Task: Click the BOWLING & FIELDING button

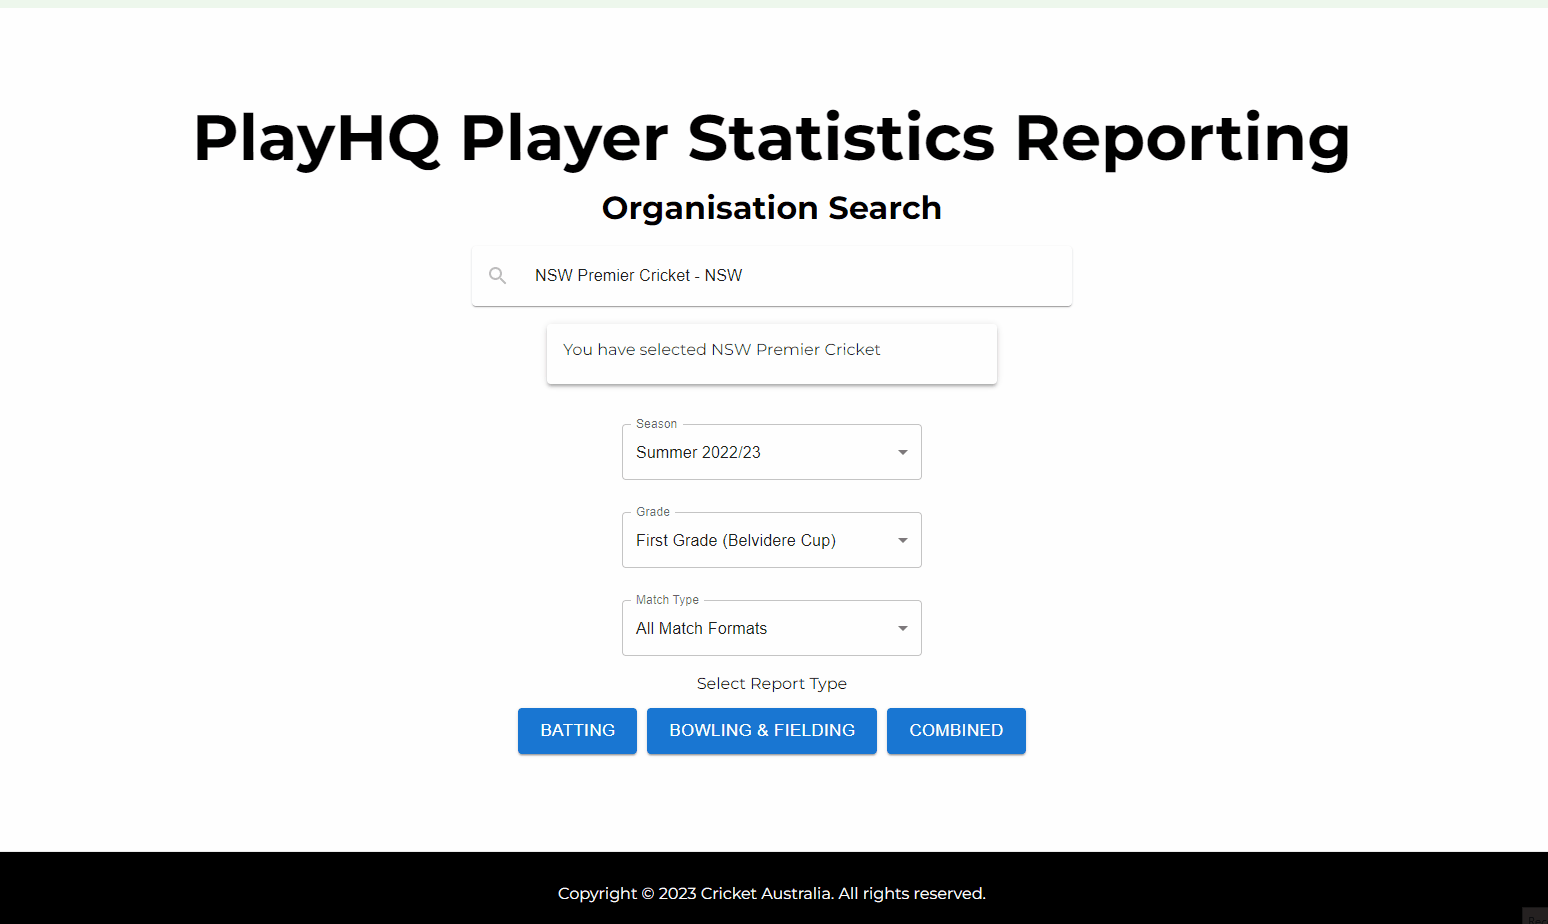Action: [761, 731]
